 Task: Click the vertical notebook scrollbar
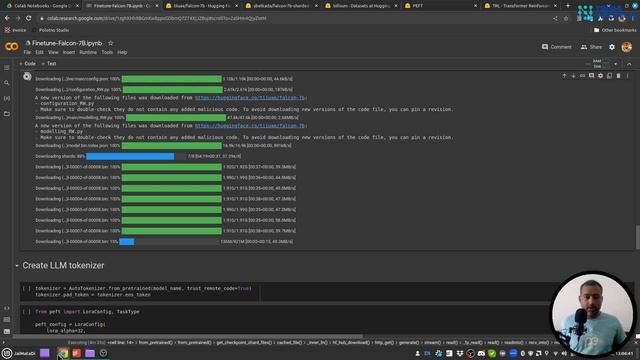click(x=637, y=237)
